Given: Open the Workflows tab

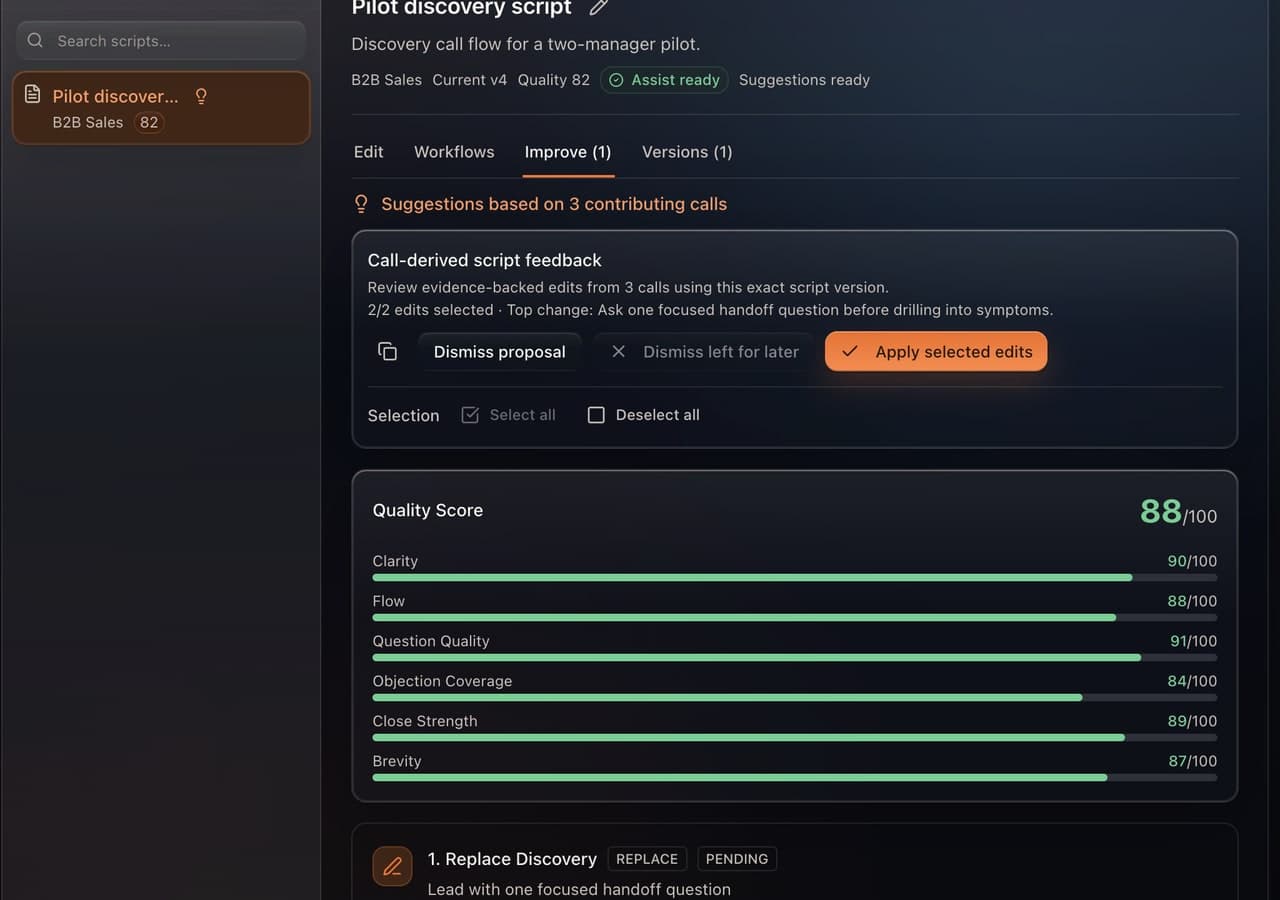Looking at the screenshot, I should pyautogui.click(x=454, y=152).
